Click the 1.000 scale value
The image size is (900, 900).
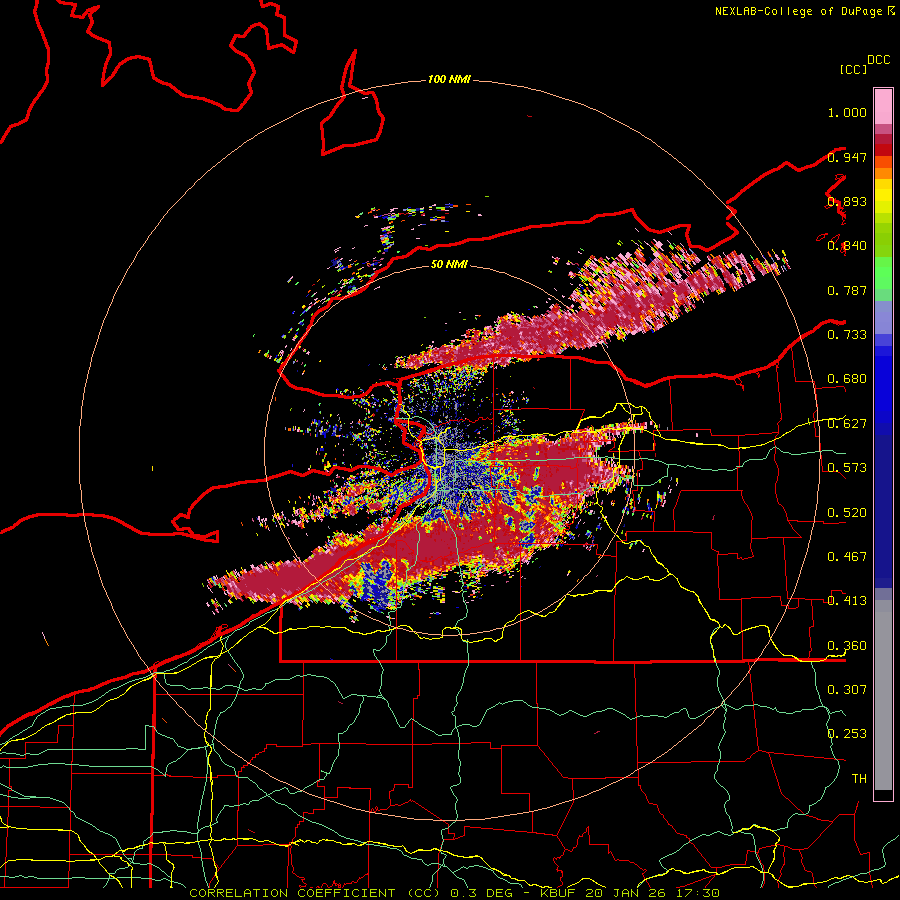847,112
